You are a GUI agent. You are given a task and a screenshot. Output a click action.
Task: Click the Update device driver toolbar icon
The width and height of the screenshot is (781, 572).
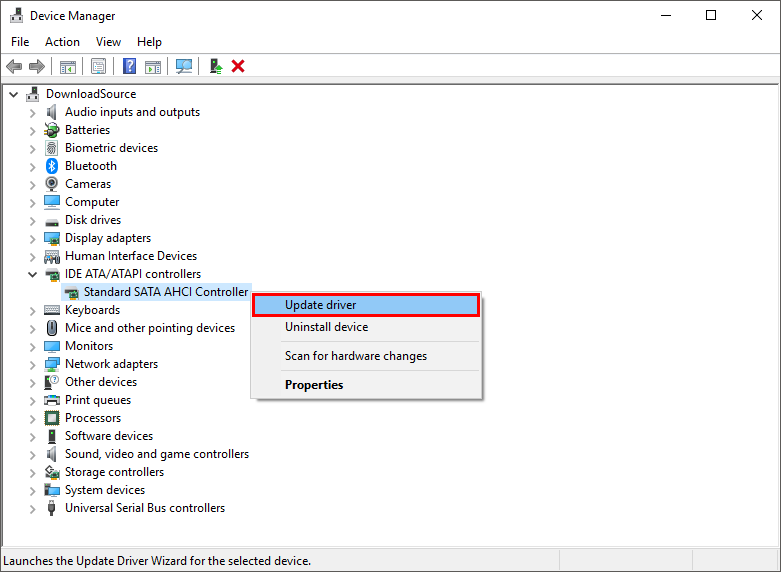click(216, 66)
